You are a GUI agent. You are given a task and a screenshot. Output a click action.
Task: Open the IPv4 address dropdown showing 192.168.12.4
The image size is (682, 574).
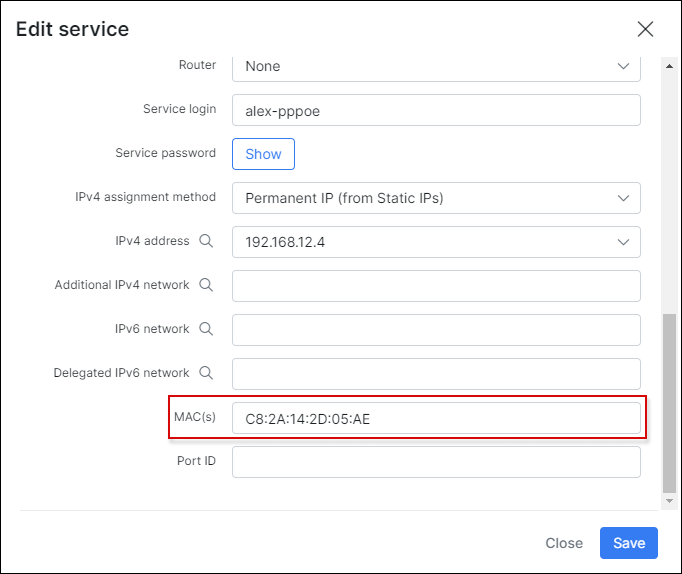coord(436,242)
